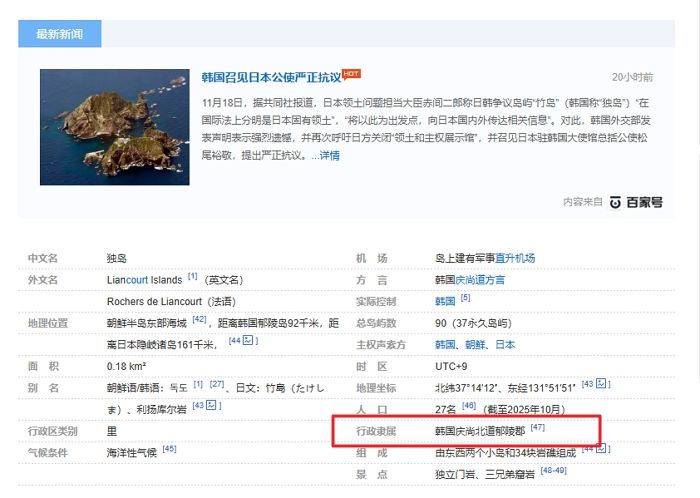Click 朝鲜 in the 主权声索方 row

tap(476, 344)
